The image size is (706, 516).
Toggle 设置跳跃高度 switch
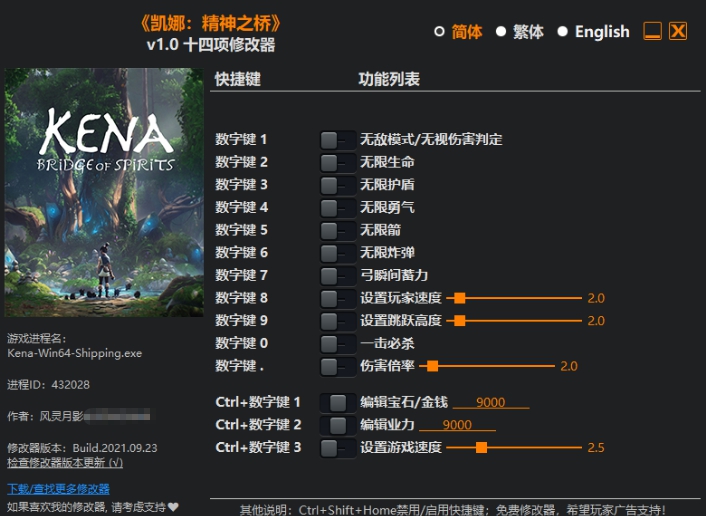pyautogui.click(x=338, y=321)
